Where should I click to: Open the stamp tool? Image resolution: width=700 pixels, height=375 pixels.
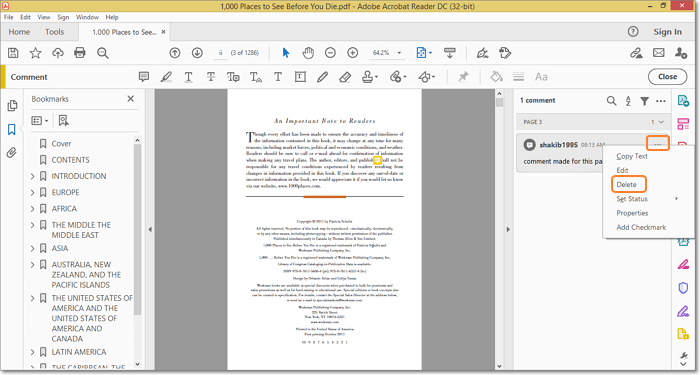click(370, 77)
